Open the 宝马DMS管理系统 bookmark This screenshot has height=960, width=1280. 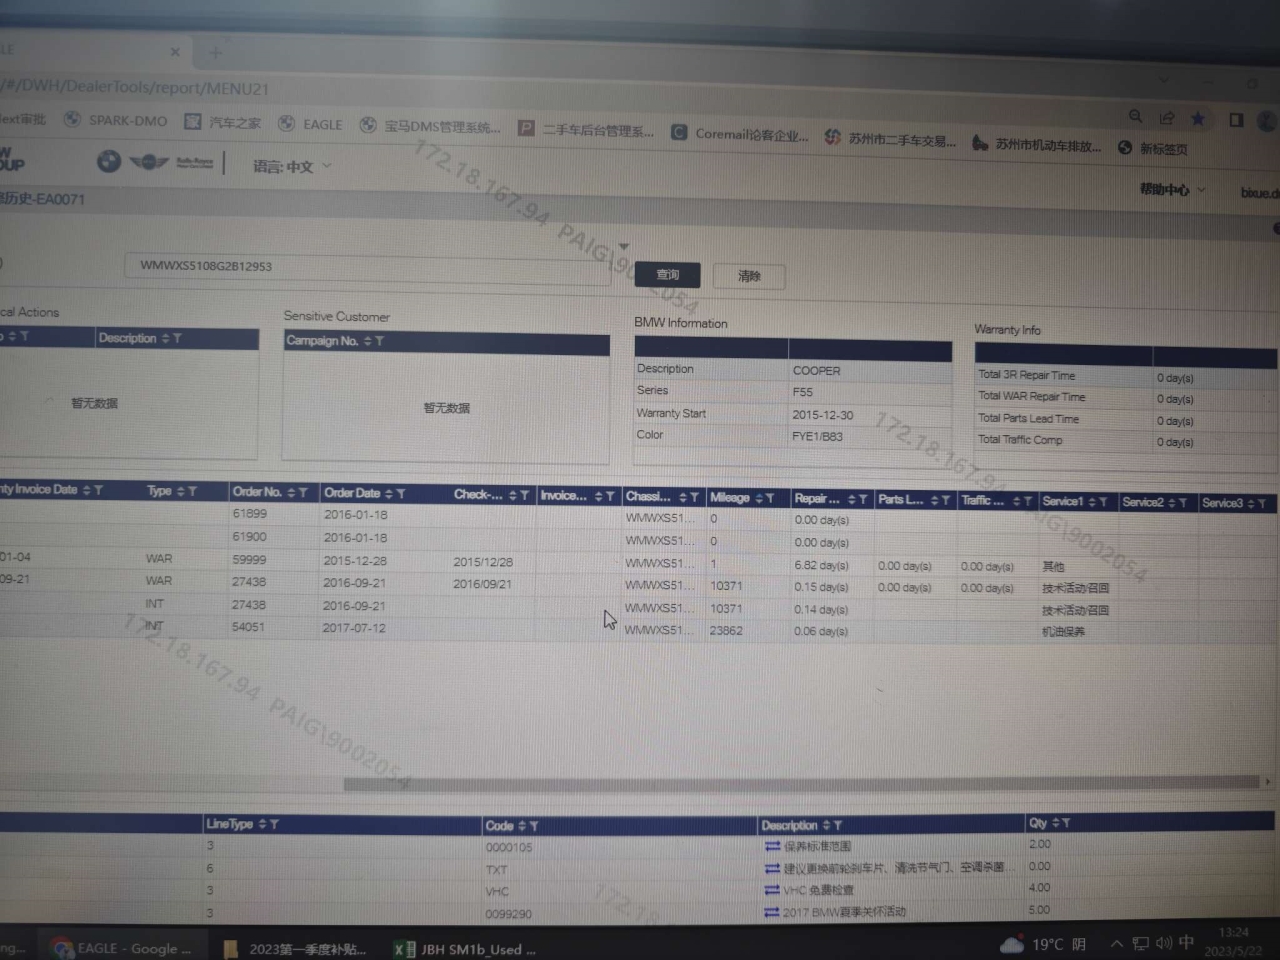431,126
